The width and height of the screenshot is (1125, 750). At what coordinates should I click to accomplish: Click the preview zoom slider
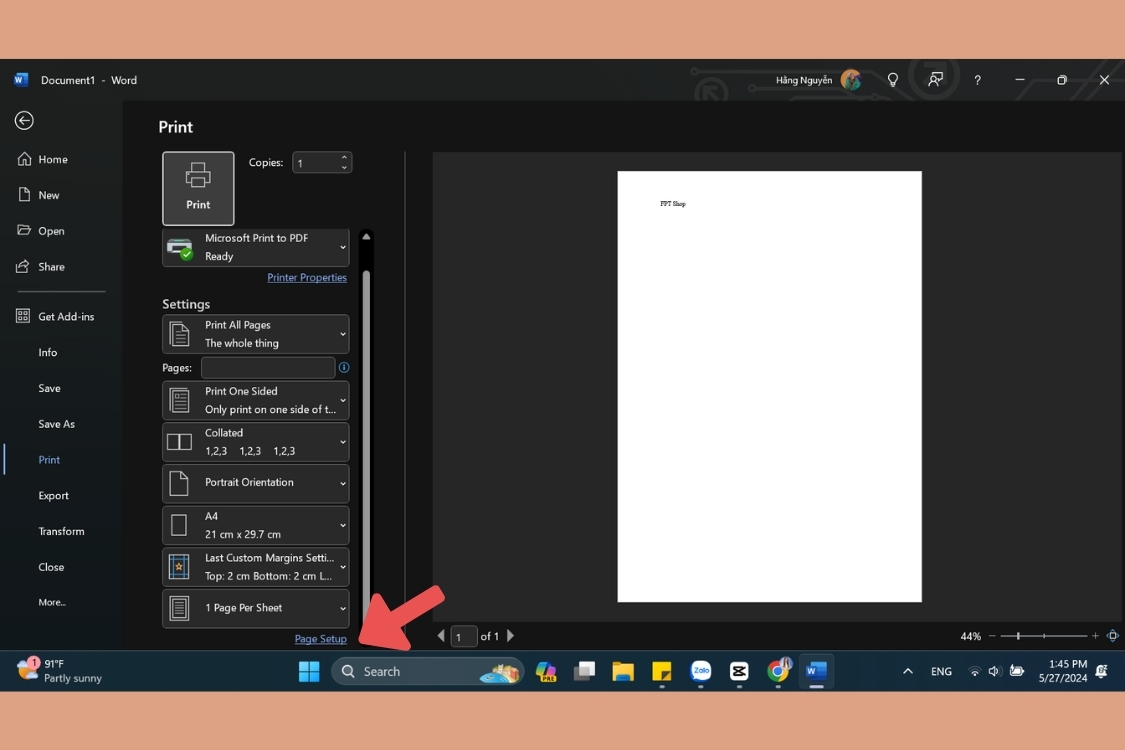click(1044, 636)
